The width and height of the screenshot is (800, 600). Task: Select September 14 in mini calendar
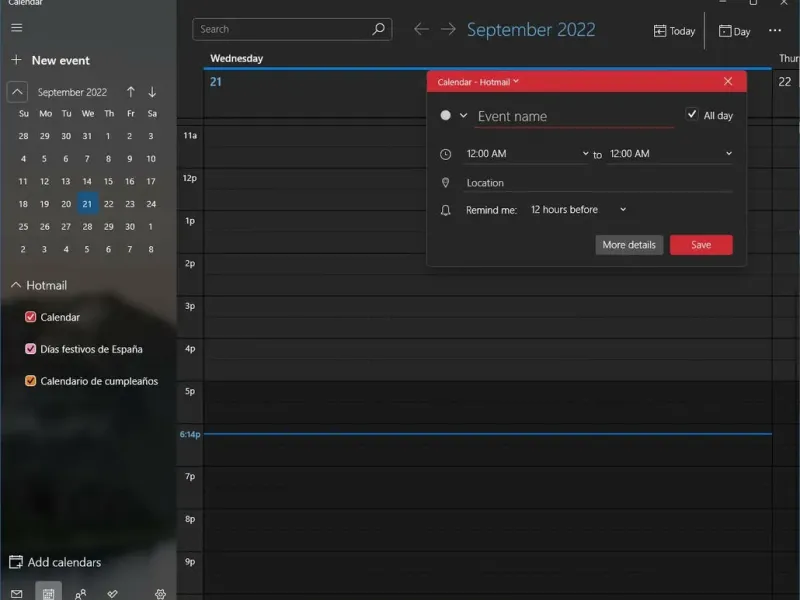[x=87, y=181]
